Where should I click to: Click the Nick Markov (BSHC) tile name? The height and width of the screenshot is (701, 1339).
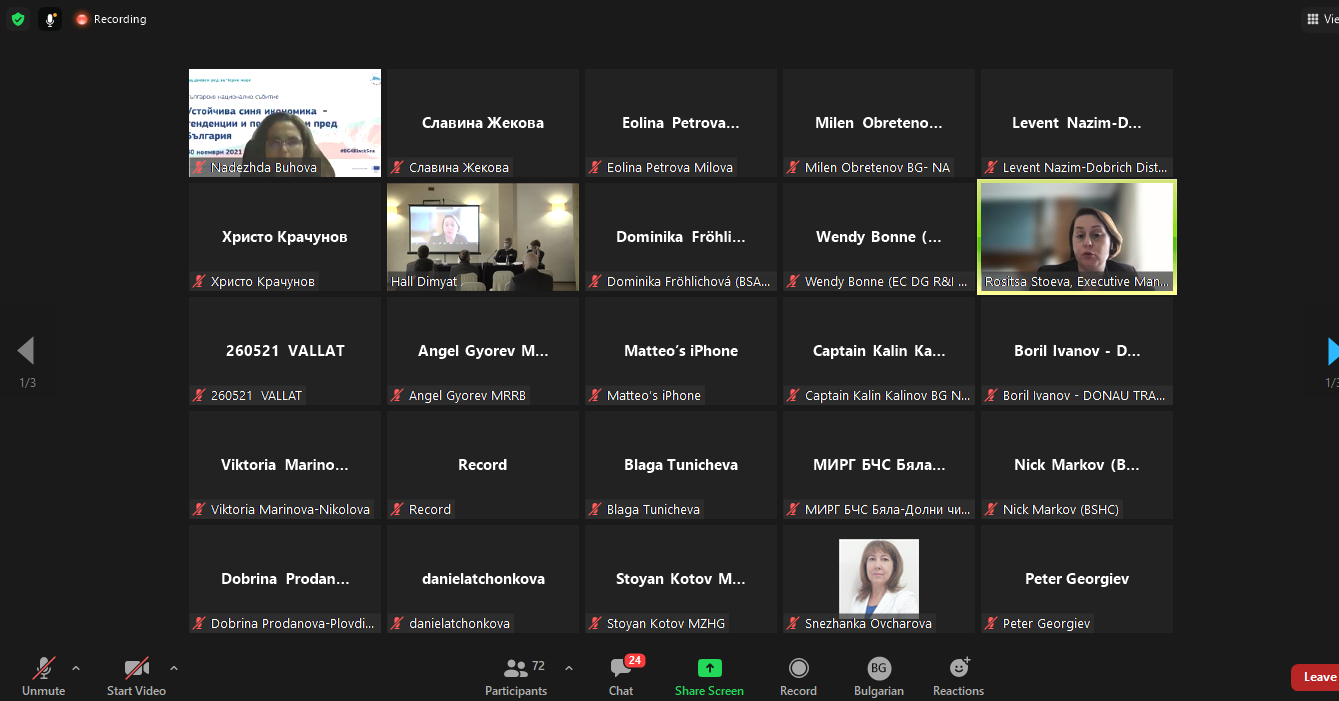coord(1077,465)
